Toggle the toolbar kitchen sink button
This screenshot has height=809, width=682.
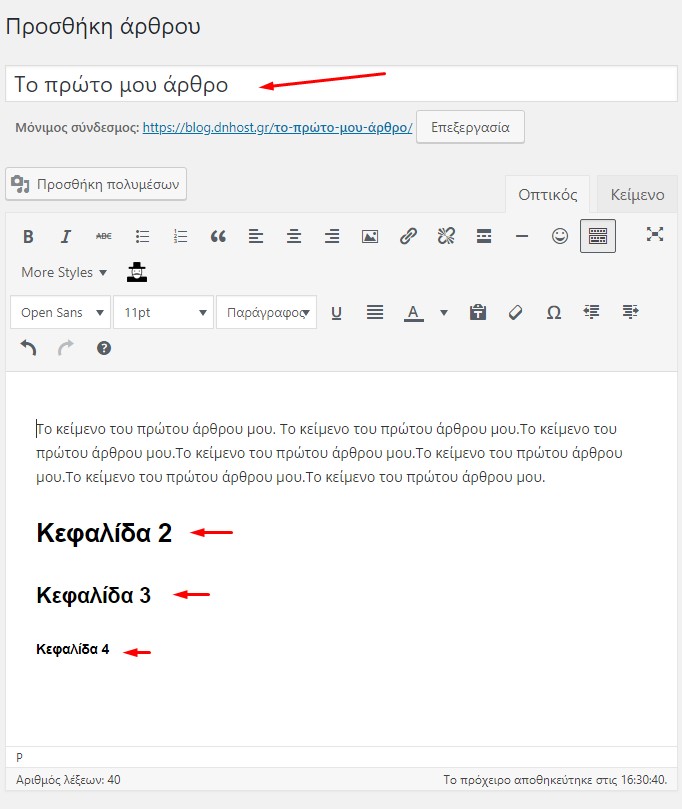tap(598, 237)
